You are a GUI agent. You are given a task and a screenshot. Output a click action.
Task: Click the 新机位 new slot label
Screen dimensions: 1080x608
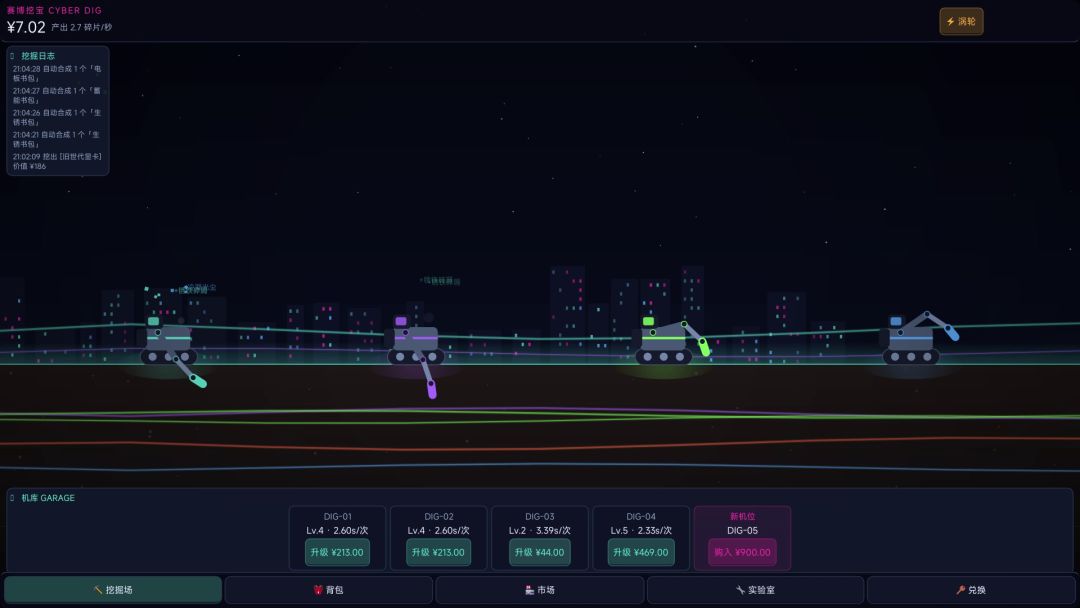[742, 516]
